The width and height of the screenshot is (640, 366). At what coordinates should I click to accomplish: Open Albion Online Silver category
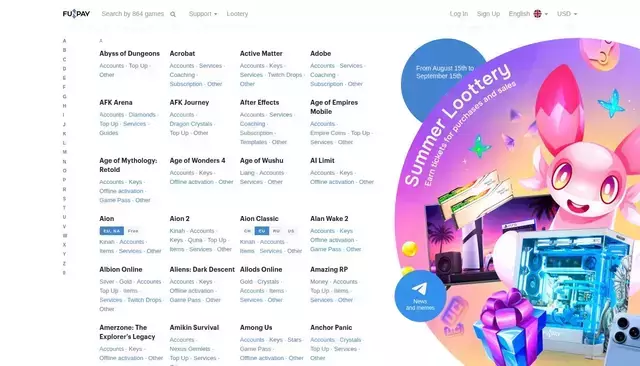tap(107, 282)
